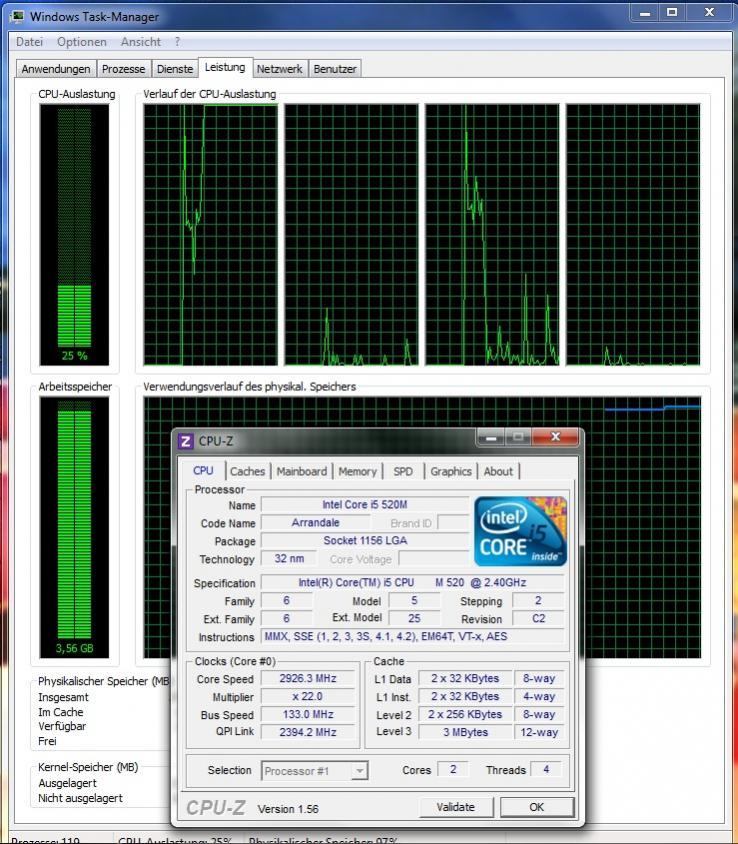The height and width of the screenshot is (844, 738).
Task: Open the Memory tab in CPU-Z
Action: (x=357, y=472)
